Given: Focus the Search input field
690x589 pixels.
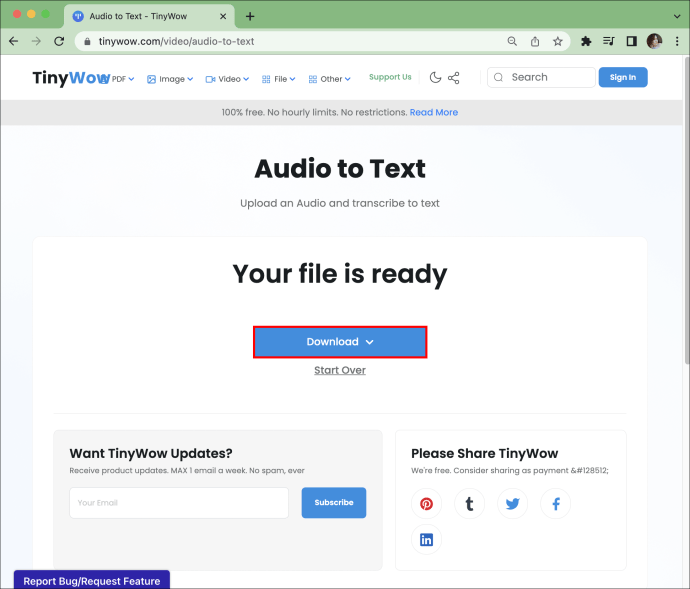Looking at the screenshot, I should (541, 77).
